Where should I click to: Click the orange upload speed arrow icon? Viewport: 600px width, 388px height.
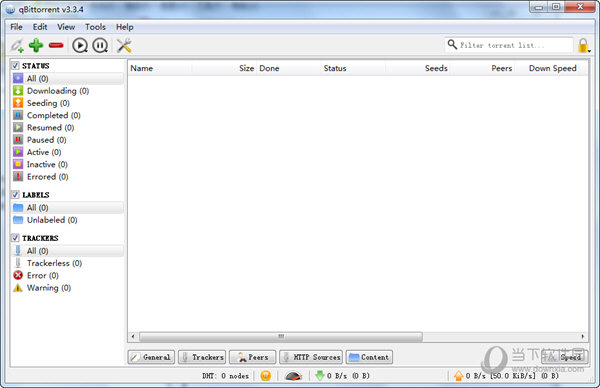pos(458,375)
